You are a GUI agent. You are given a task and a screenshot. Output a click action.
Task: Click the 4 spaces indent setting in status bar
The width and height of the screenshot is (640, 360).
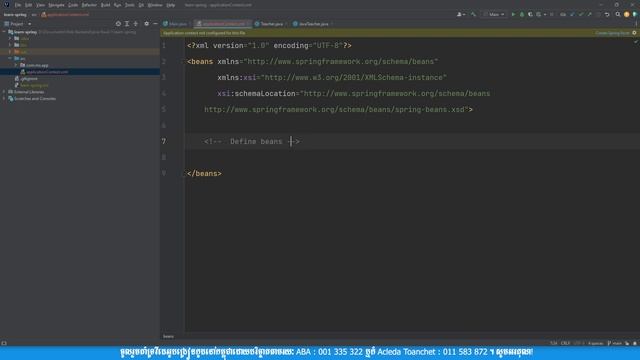(596, 343)
